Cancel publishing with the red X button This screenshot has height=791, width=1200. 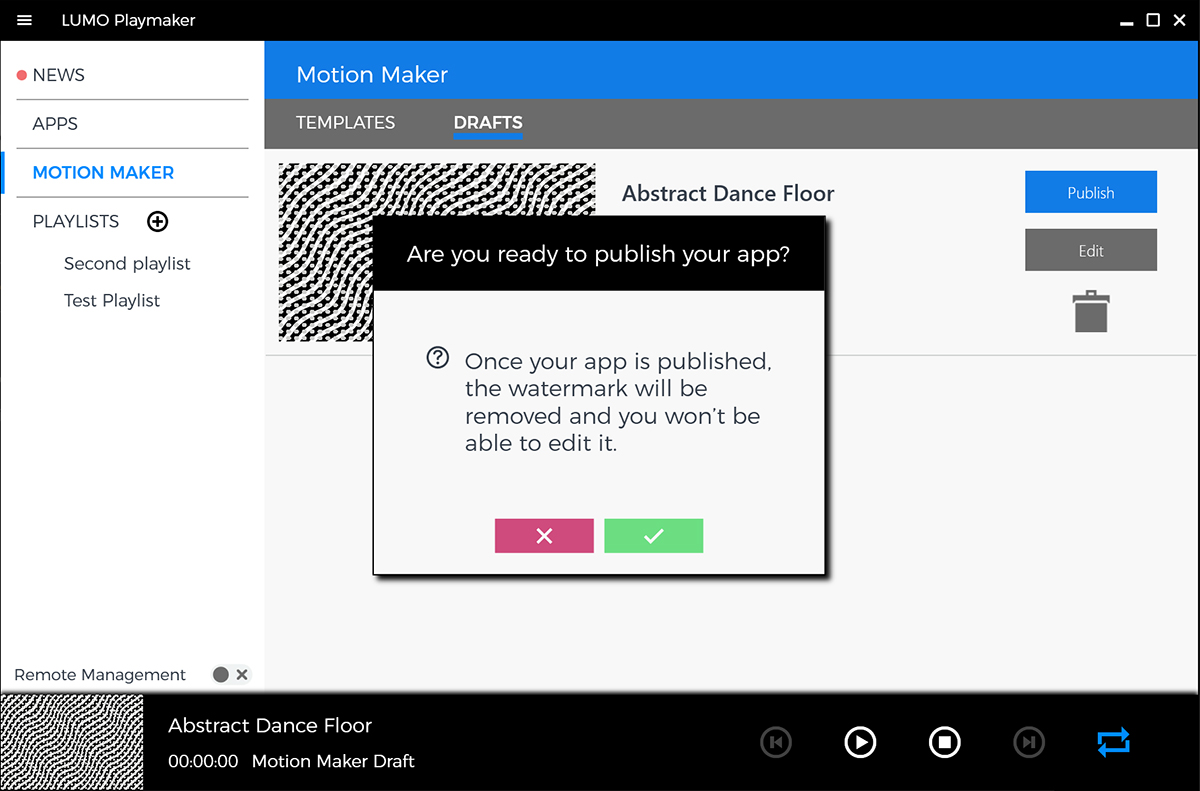point(544,536)
